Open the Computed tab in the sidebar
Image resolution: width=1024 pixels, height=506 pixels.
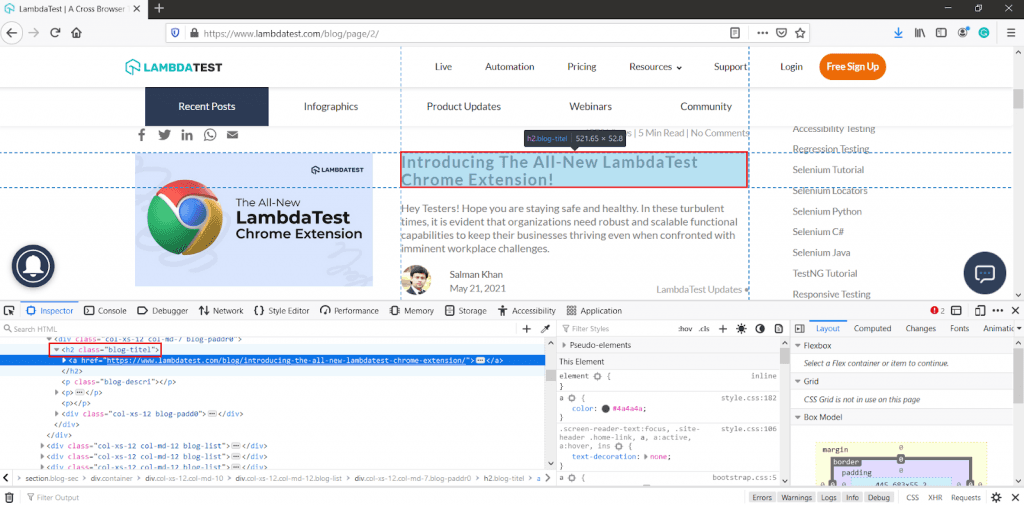point(872,328)
